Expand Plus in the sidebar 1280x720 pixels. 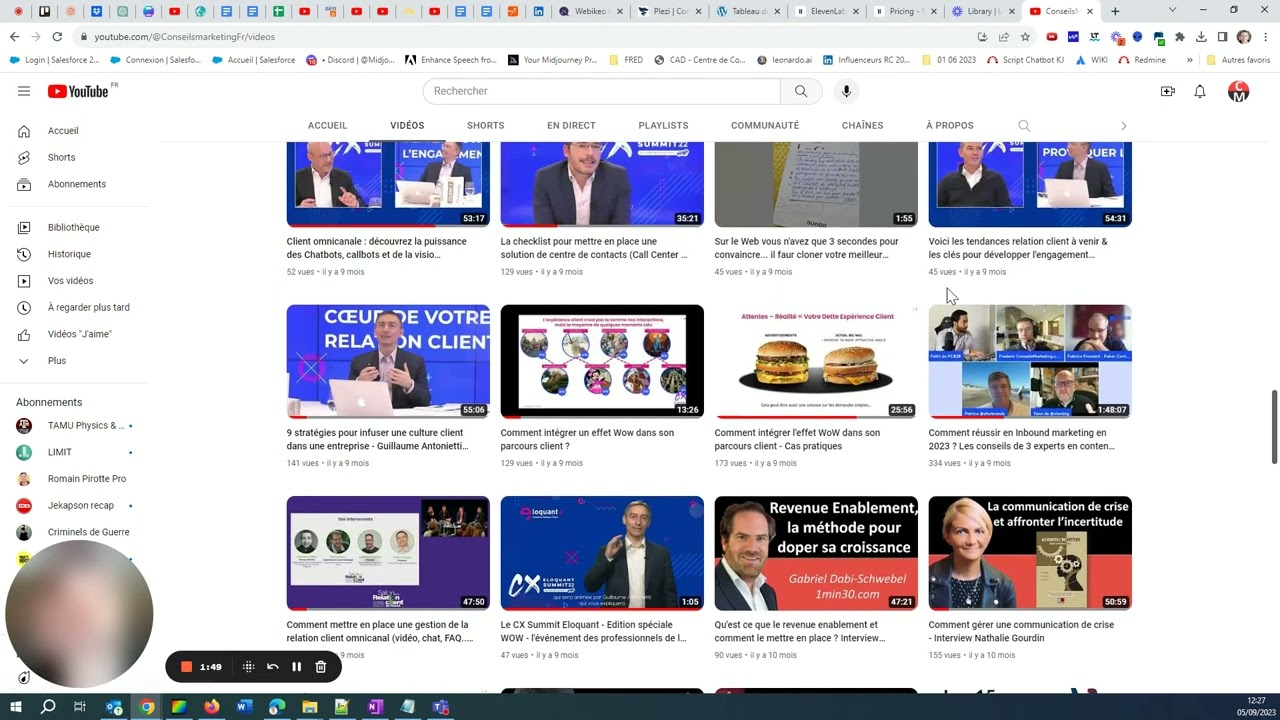(57, 361)
